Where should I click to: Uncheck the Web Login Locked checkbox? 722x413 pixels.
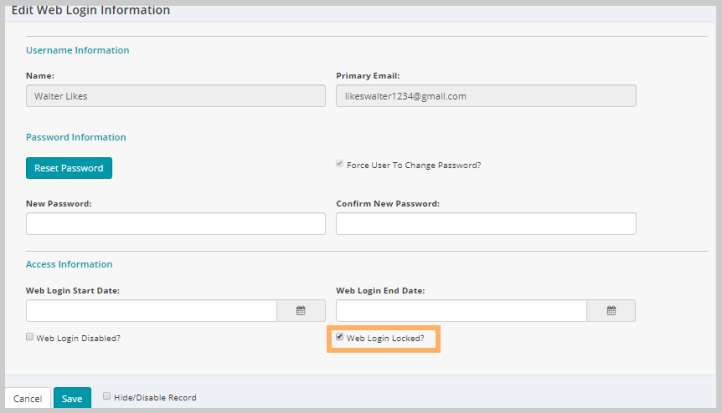click(x=340, y=337)
